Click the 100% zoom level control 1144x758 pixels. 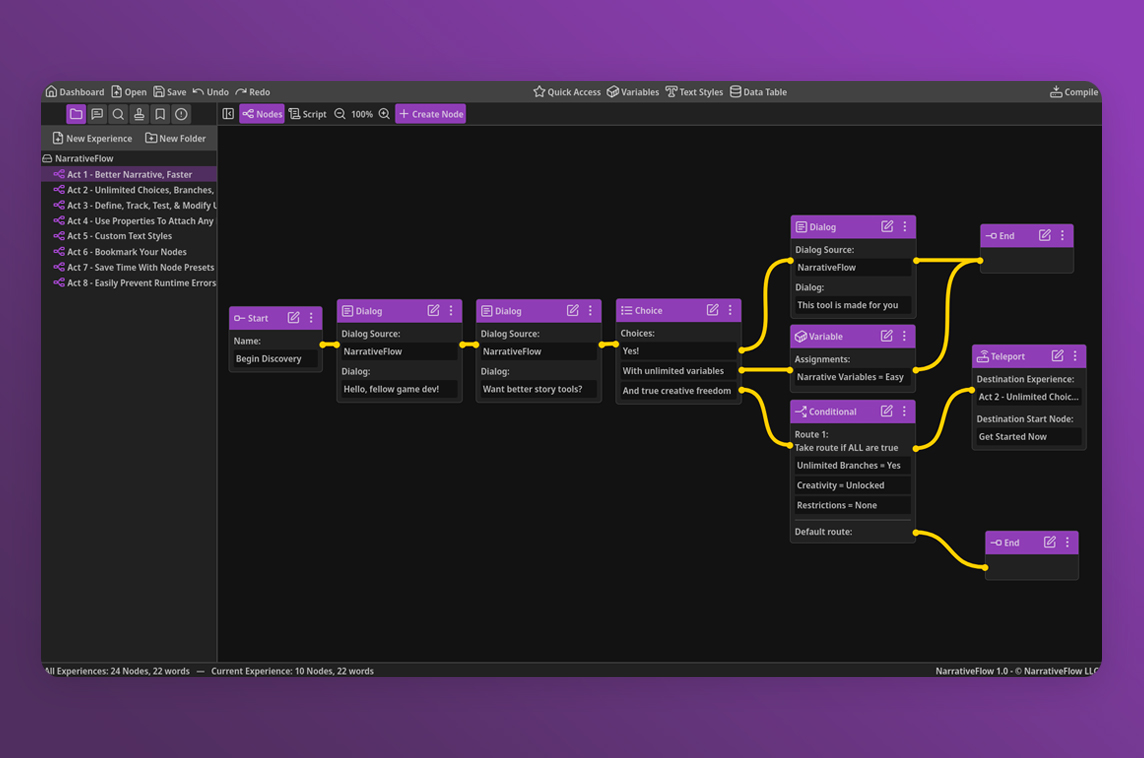361,114
